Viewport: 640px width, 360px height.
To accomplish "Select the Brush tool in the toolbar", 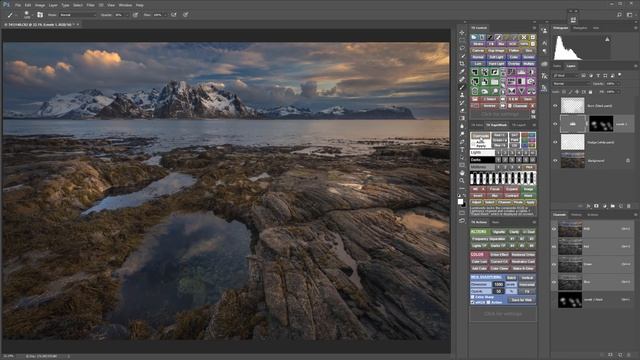I will [462, 87].
